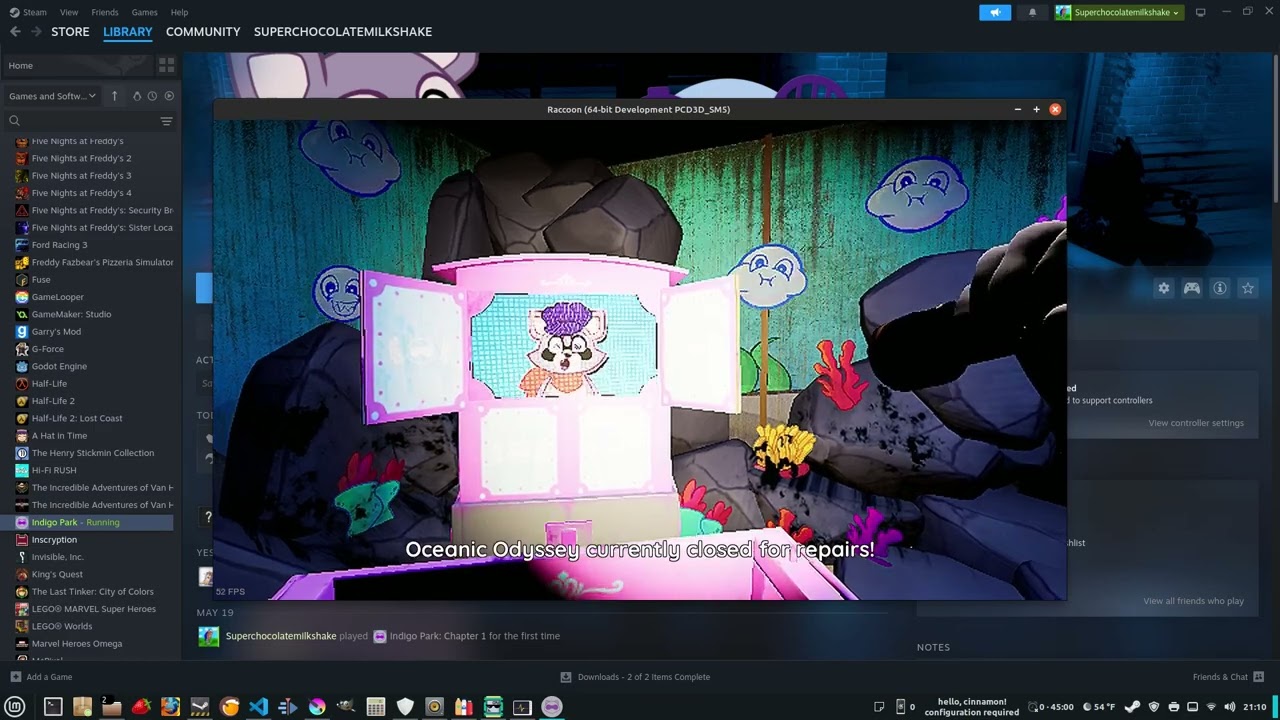Open the Help menu
The width and height of the screenshot is (1280, 720).
click(179, 12)
